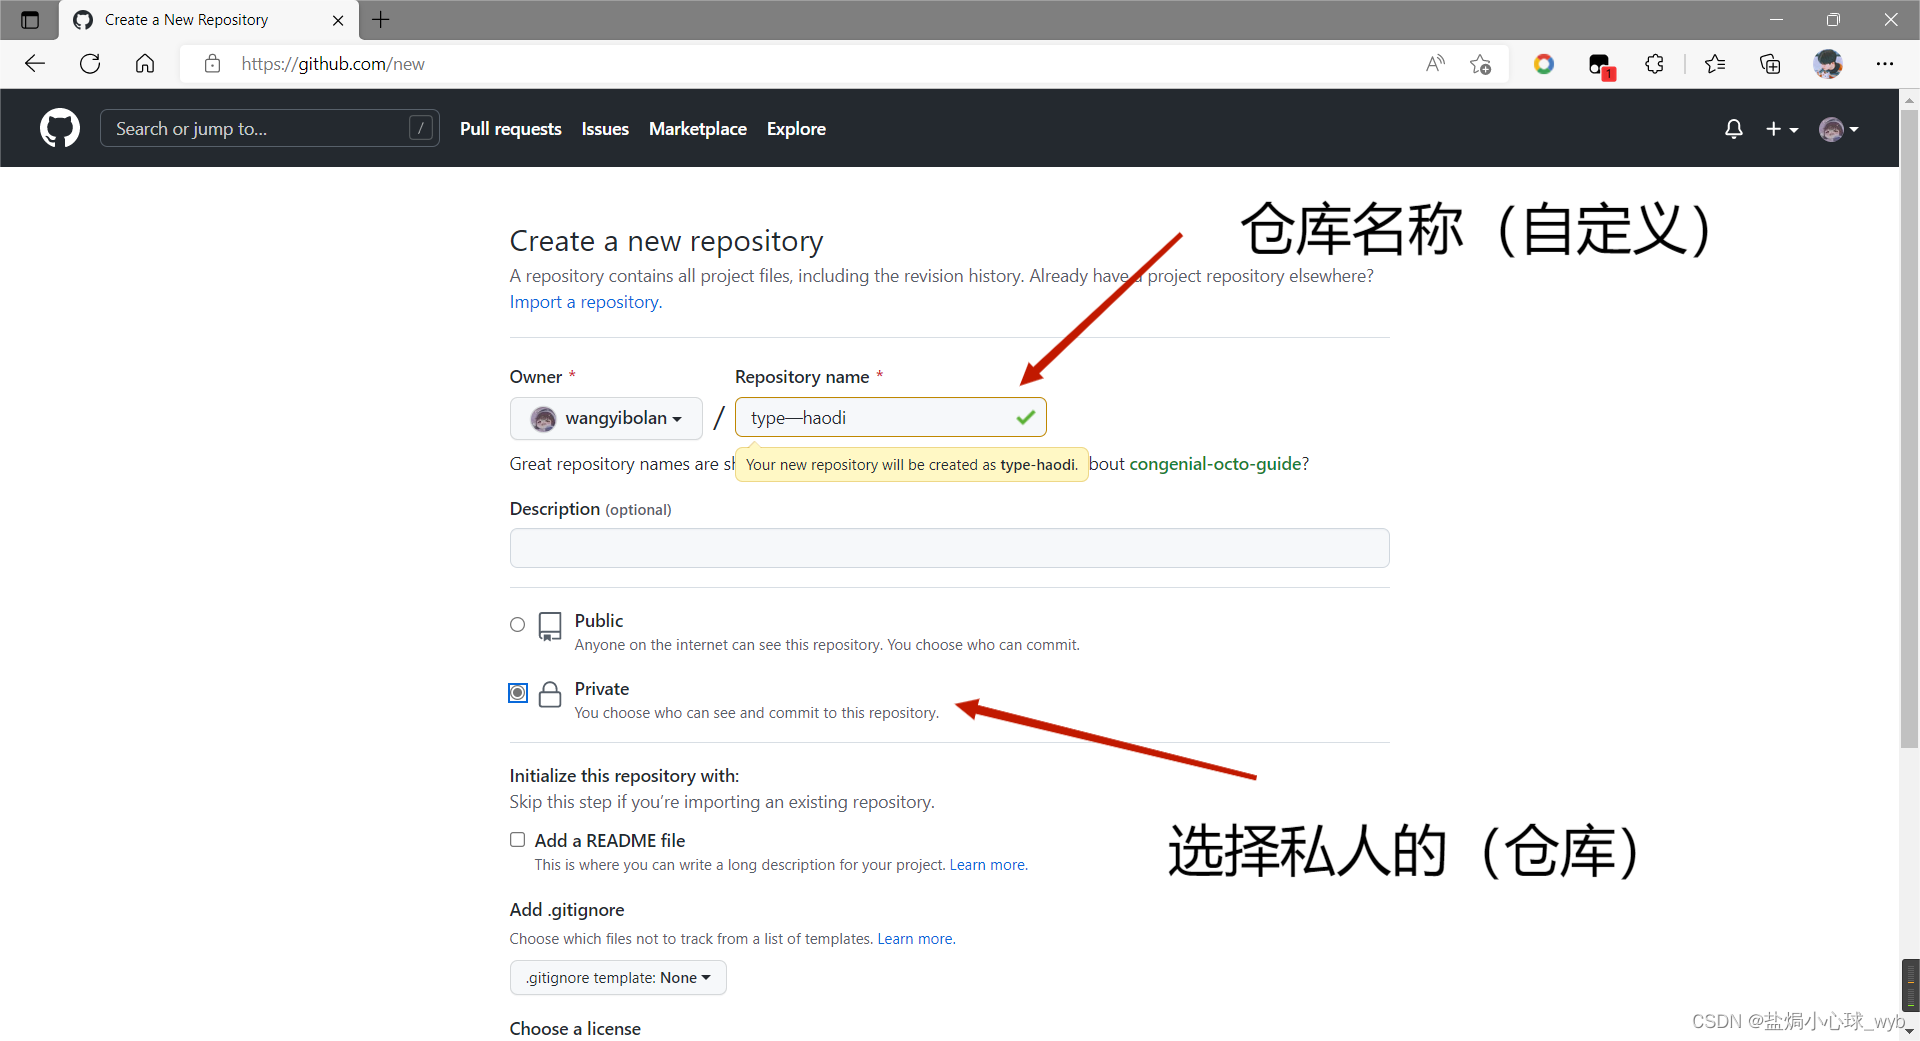Open browser settings and more menu
Viewport: 1920px width, 1041px height.
pos(1885,64)
